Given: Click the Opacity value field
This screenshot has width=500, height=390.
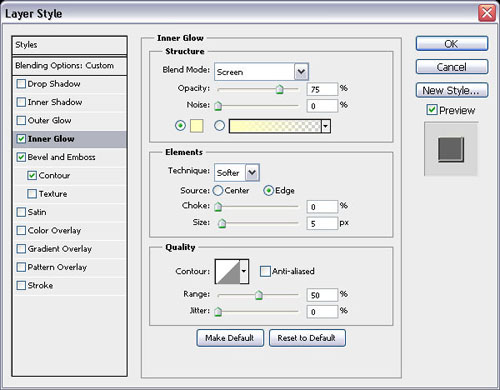Looking at the screenshot, I should click(x=322, y=89).
